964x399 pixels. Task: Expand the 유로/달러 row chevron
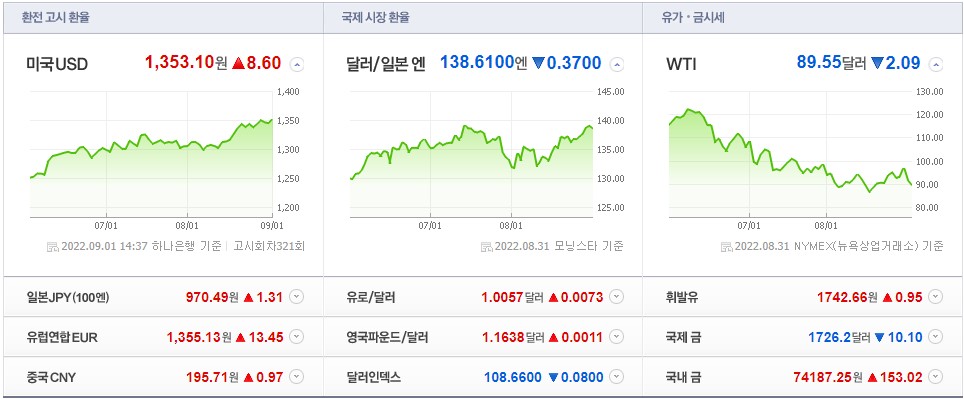(x=617, y=297)
